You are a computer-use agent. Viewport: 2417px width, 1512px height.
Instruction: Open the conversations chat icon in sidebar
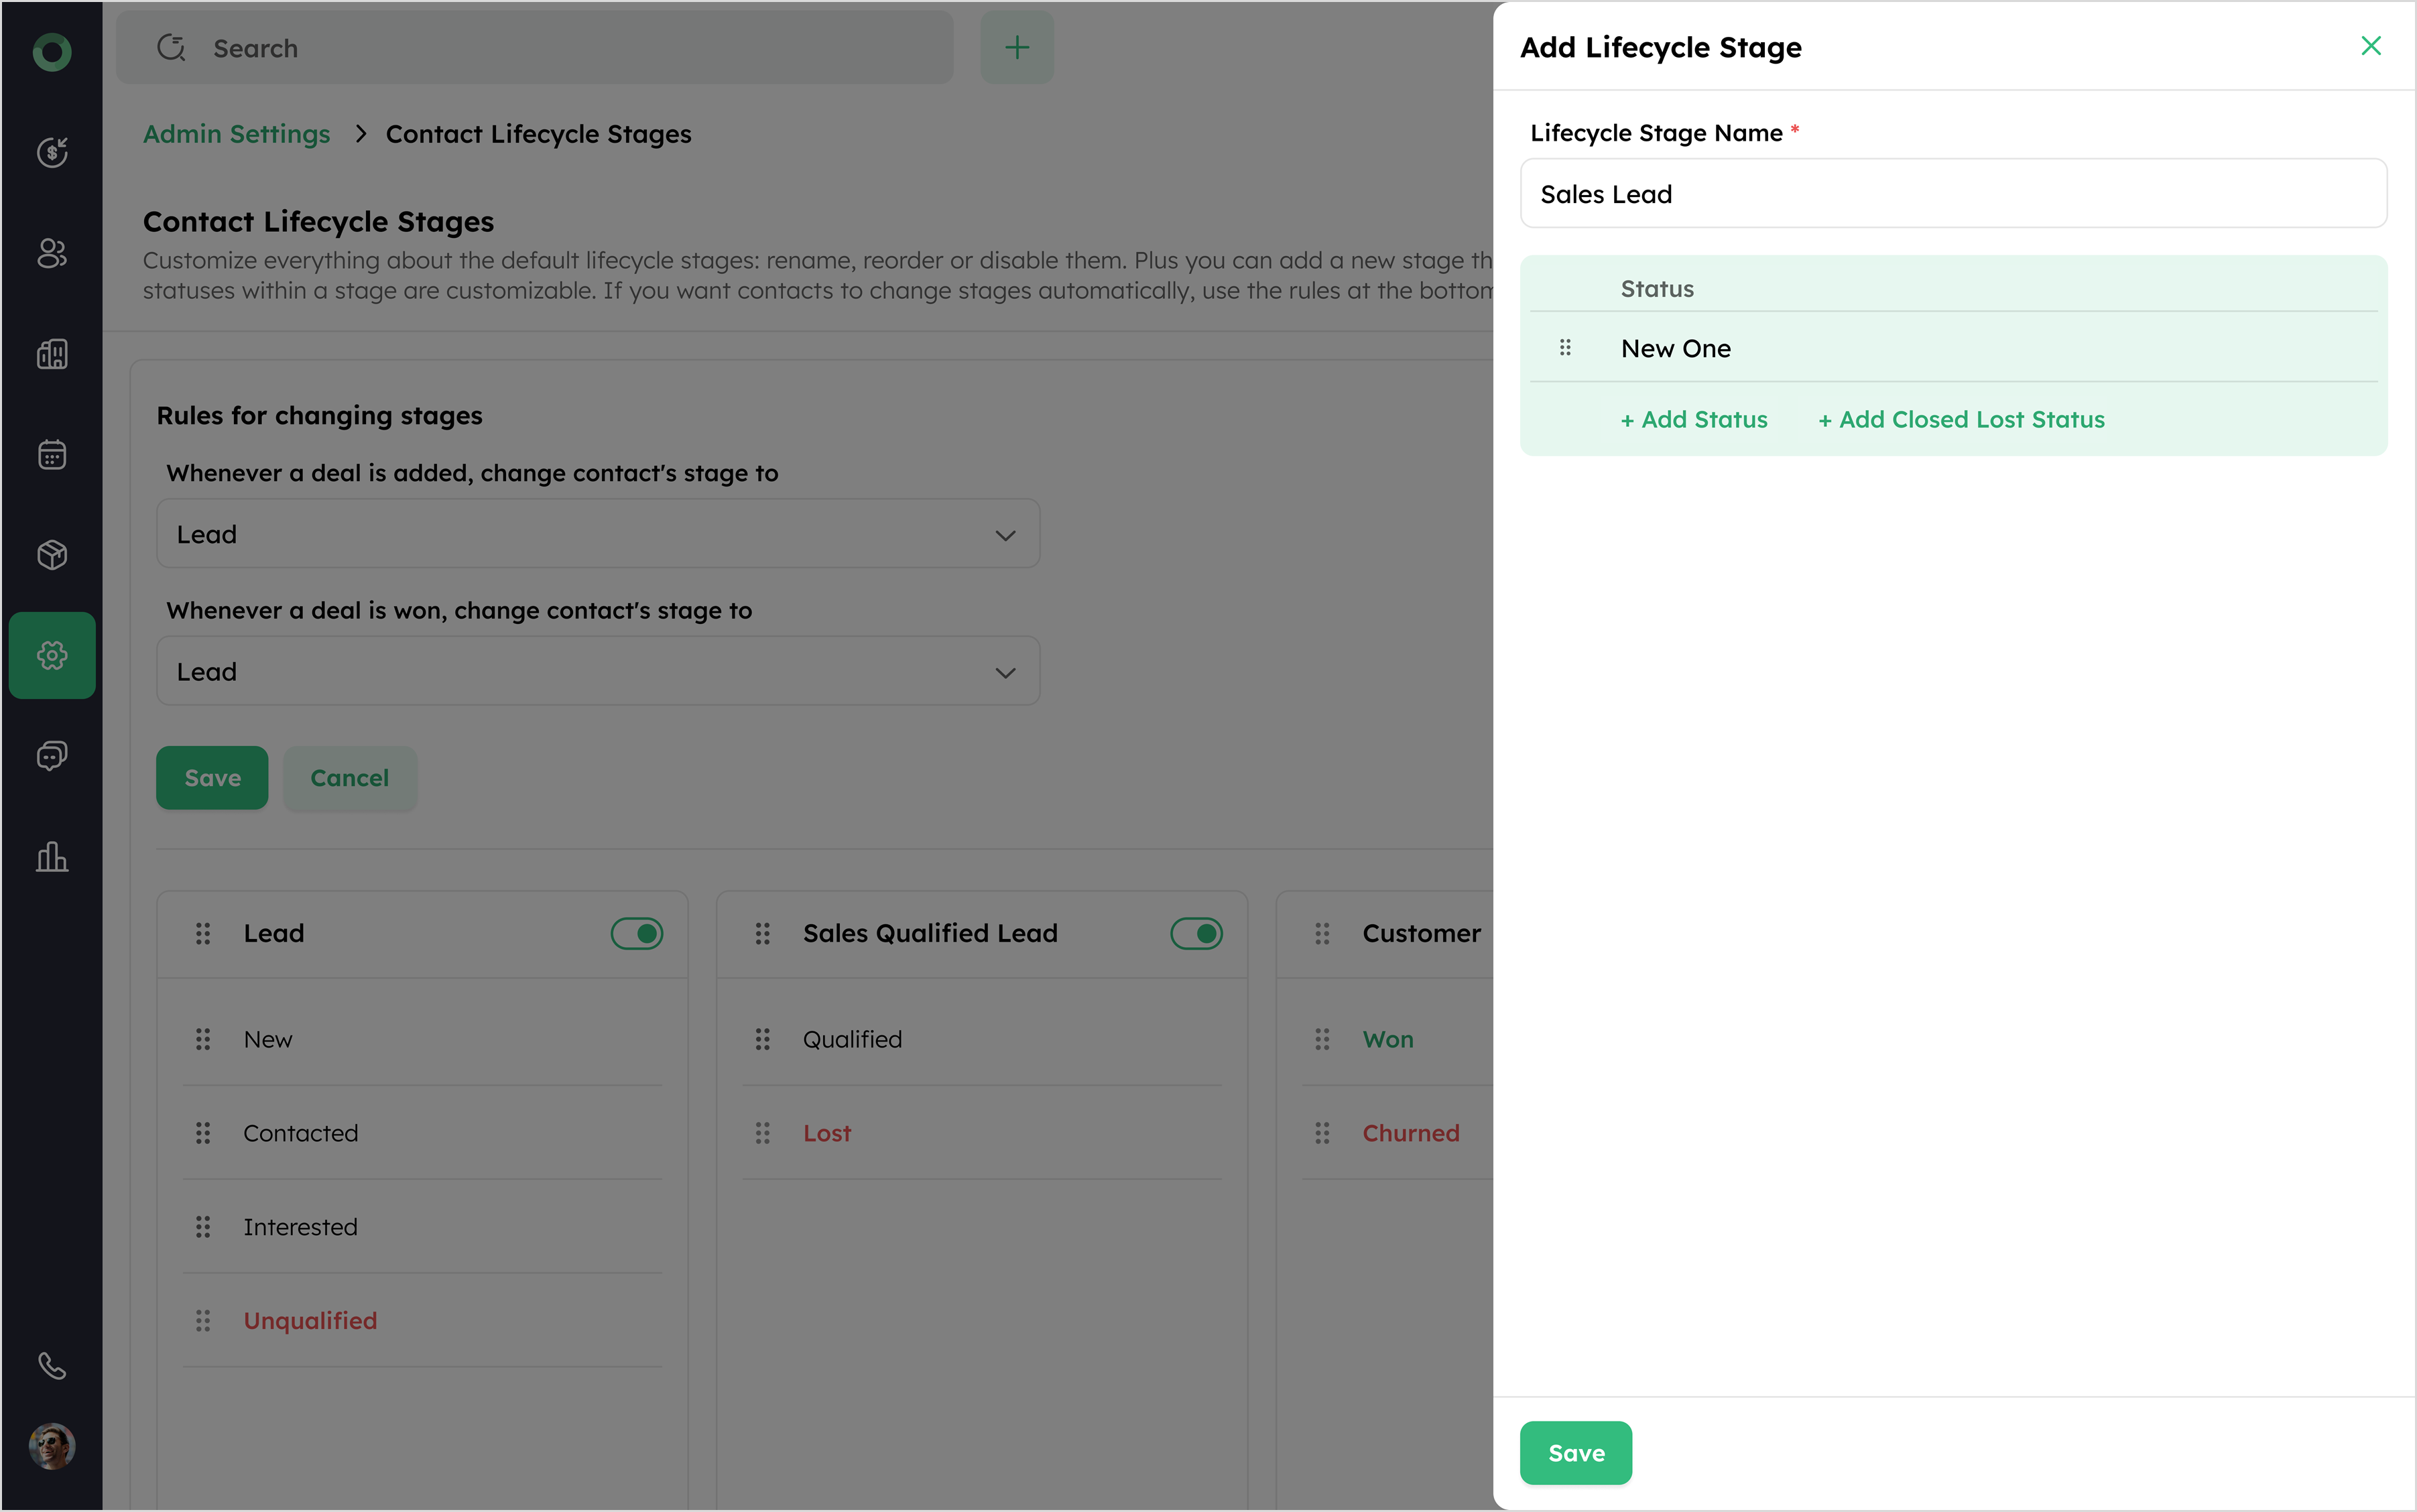click(x=52, y=756)
